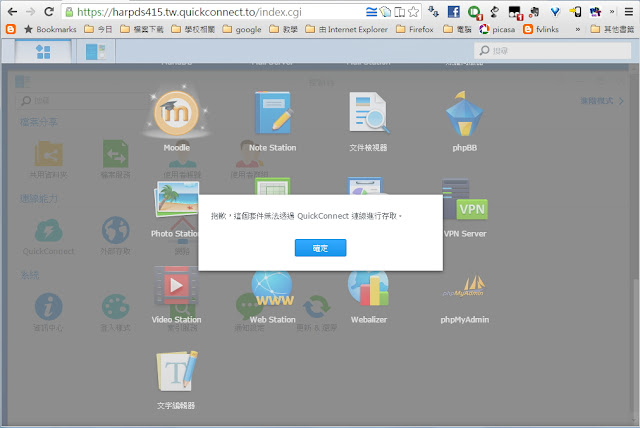Bookmark this page with the star
Viewport: 640px width, 428px height.
[413, 12]
